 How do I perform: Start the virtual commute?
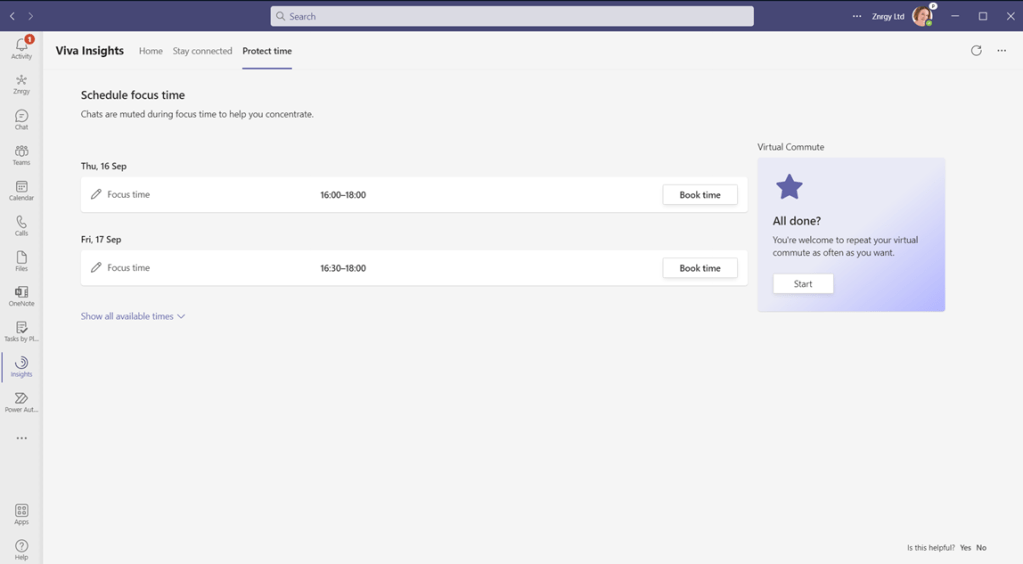(x=803, y=284)
